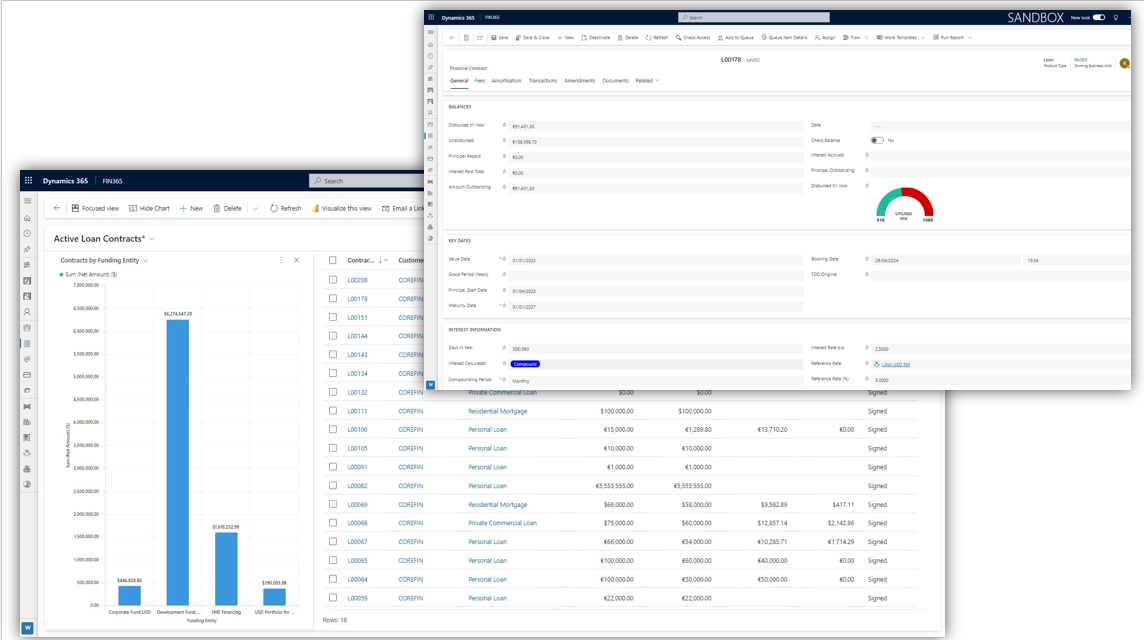Open the app launcher in Active Loan Contracts window
The height and width of the screenshot is (640, 1144).
click(28, 180)
